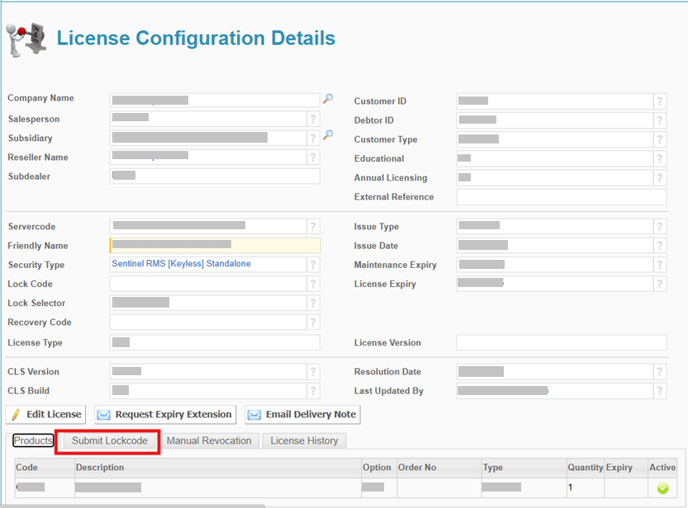Select the Products tab
Viewport: 688px width, 508px height.
point(33,441)
